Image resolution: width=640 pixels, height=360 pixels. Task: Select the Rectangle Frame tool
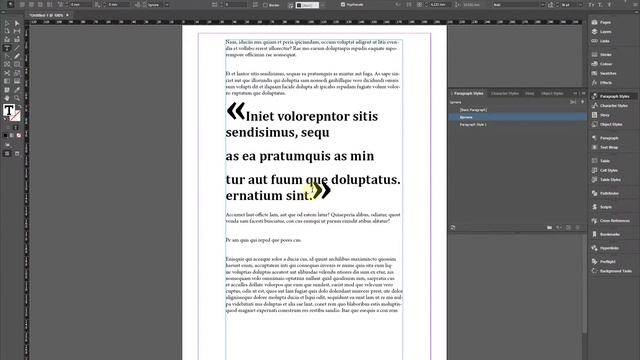pos(7,64)
